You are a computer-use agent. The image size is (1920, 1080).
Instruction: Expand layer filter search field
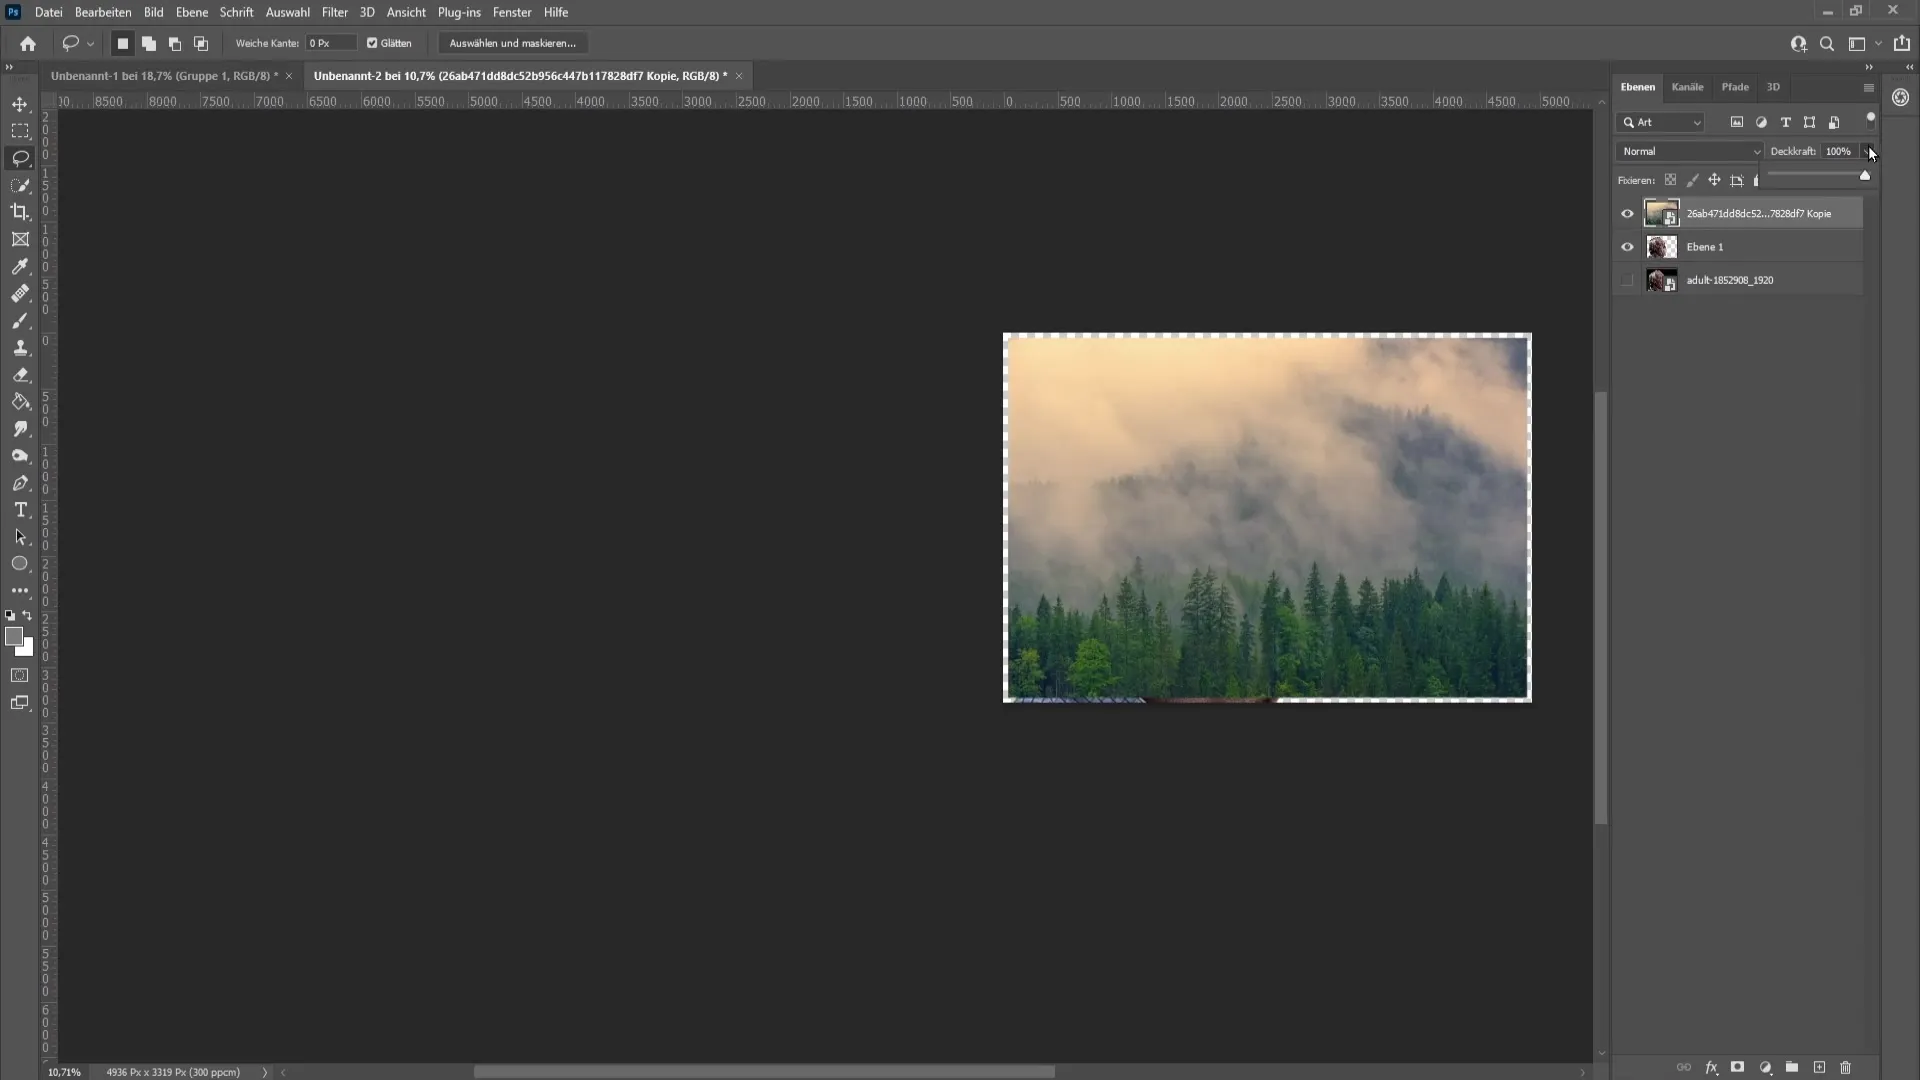1702,123
